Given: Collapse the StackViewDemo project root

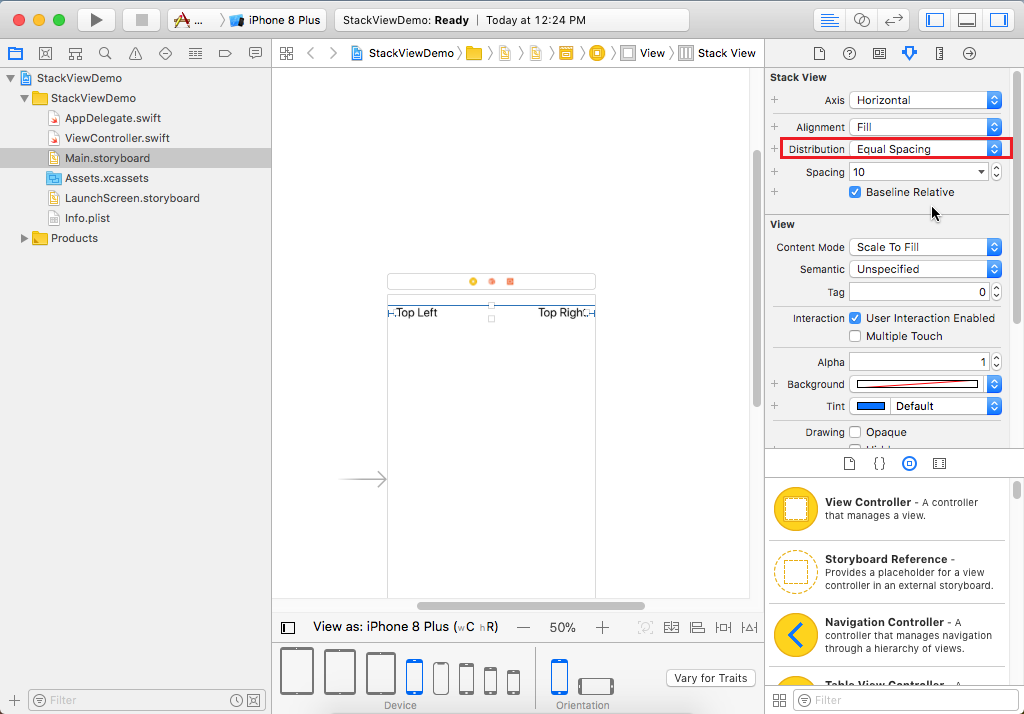Looking at the screenshot, I should tap(10, 78).
